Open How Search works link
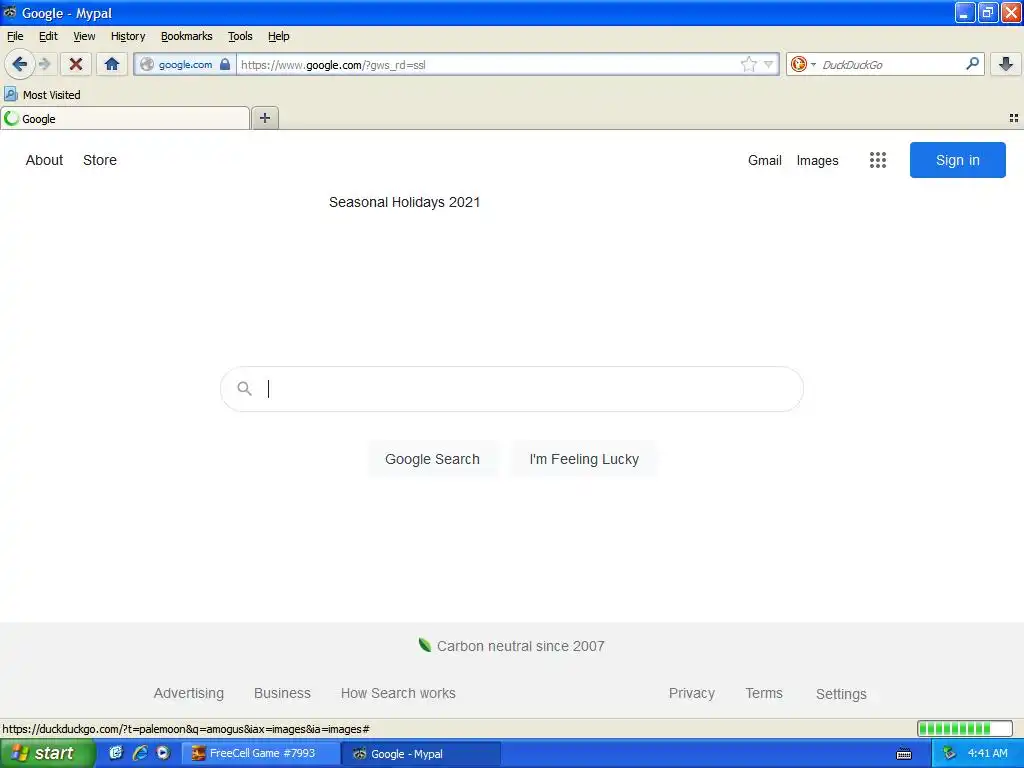 [398, 693]
